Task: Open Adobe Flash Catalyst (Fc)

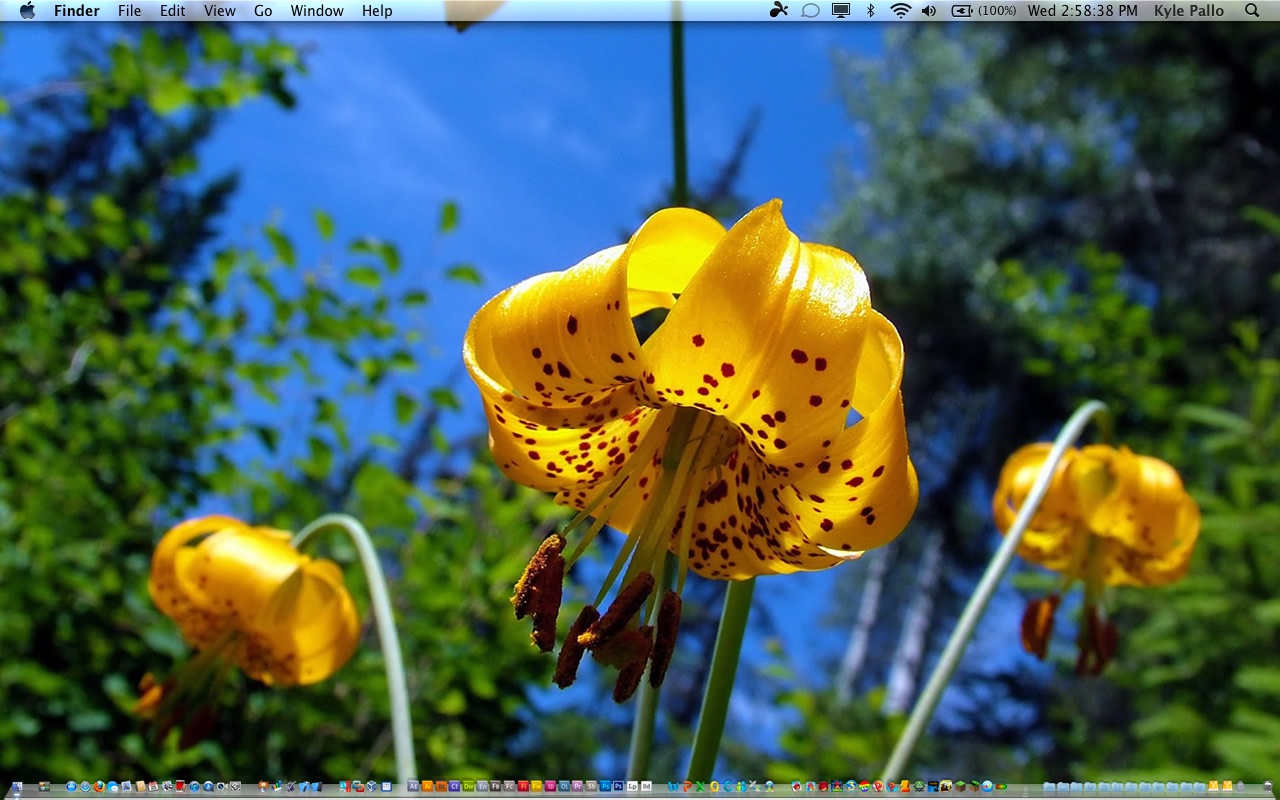Action: [509, 786]
